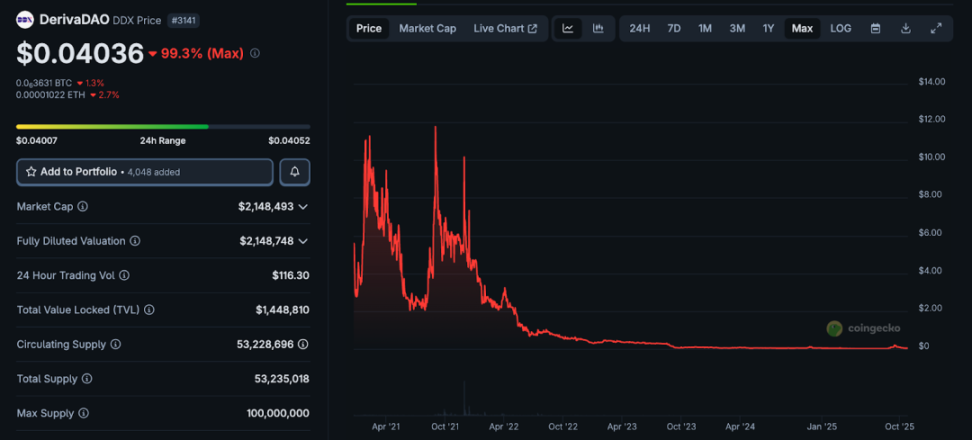Click info icon next to Market Cap
The image size is (972, 440).
click(x=82, y=207)
